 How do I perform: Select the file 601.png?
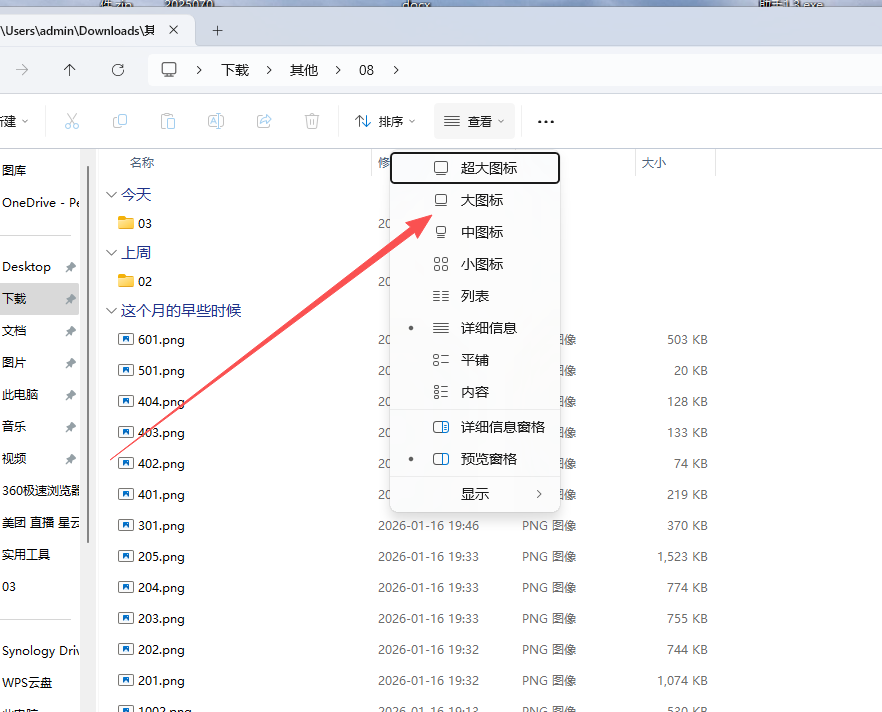[161, 340]
